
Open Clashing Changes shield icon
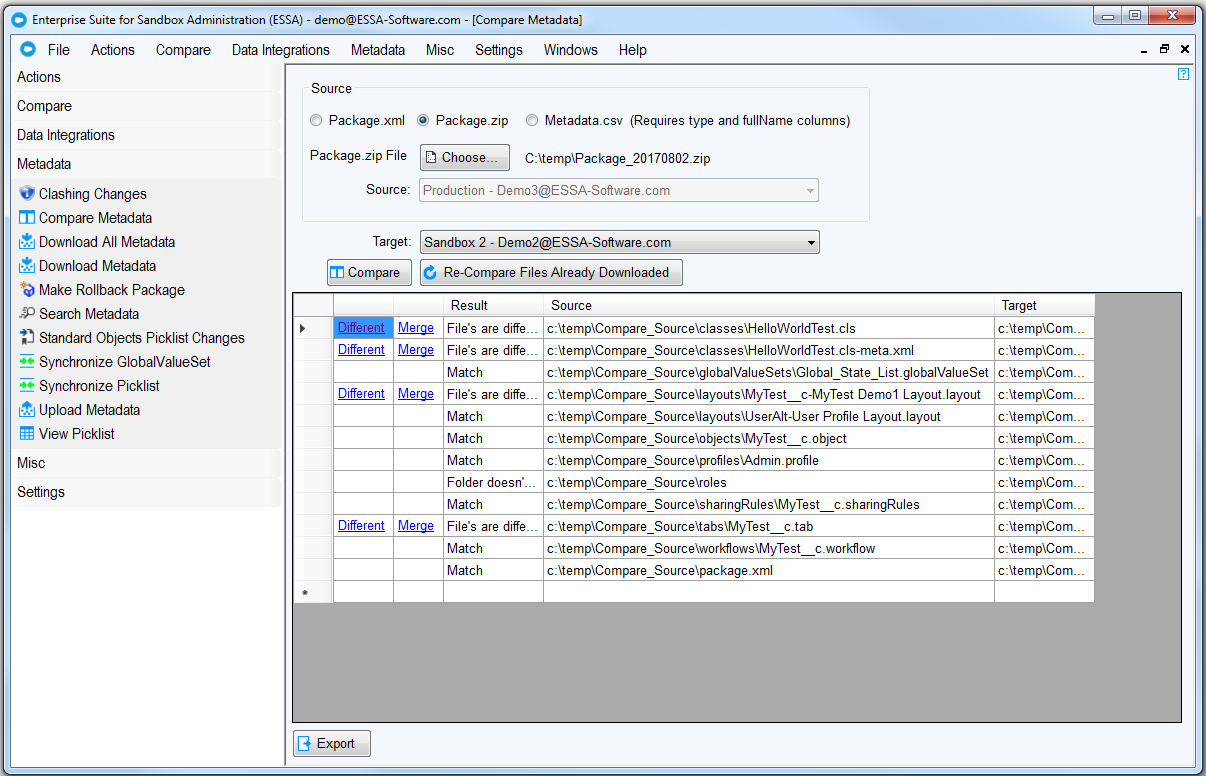27,194
